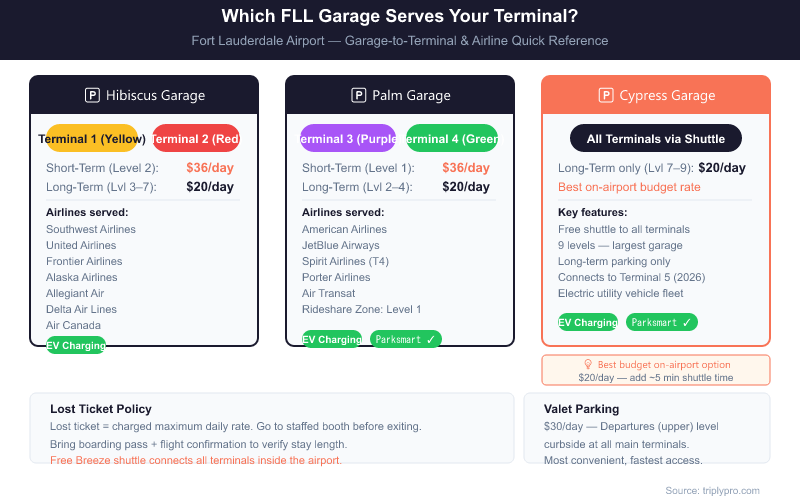800x500 pixels.
Task: Click the lightbulb icon in budget tip
Action: pyautogui.click(x=588, y=365)
